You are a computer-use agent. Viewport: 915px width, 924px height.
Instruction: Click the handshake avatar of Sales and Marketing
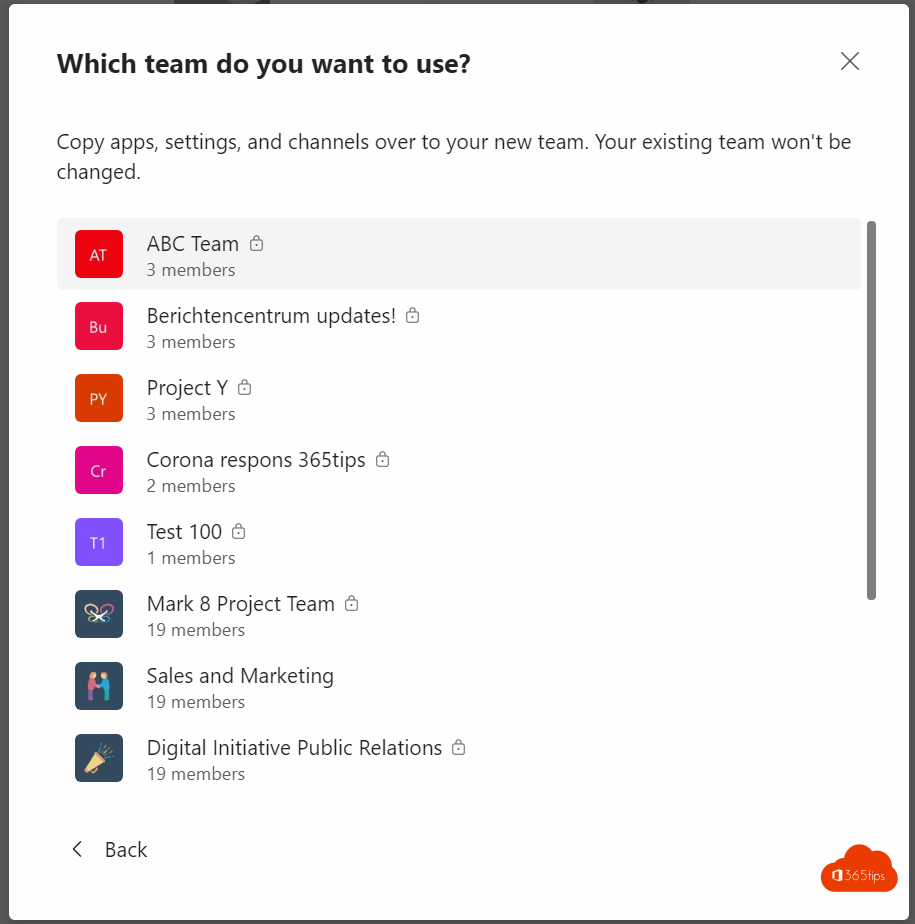[x=99, y=685]
